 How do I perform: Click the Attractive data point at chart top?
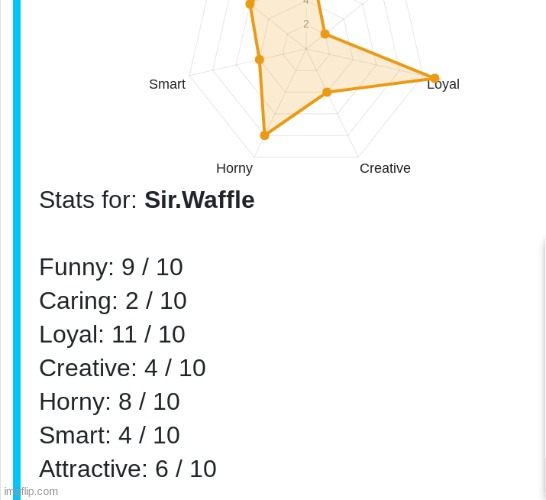[x=250, y=4]
